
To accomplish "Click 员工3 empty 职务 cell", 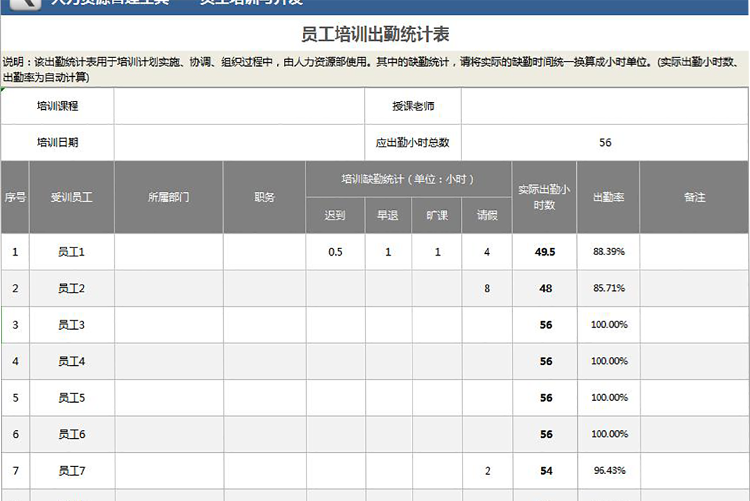I will 264,325.
